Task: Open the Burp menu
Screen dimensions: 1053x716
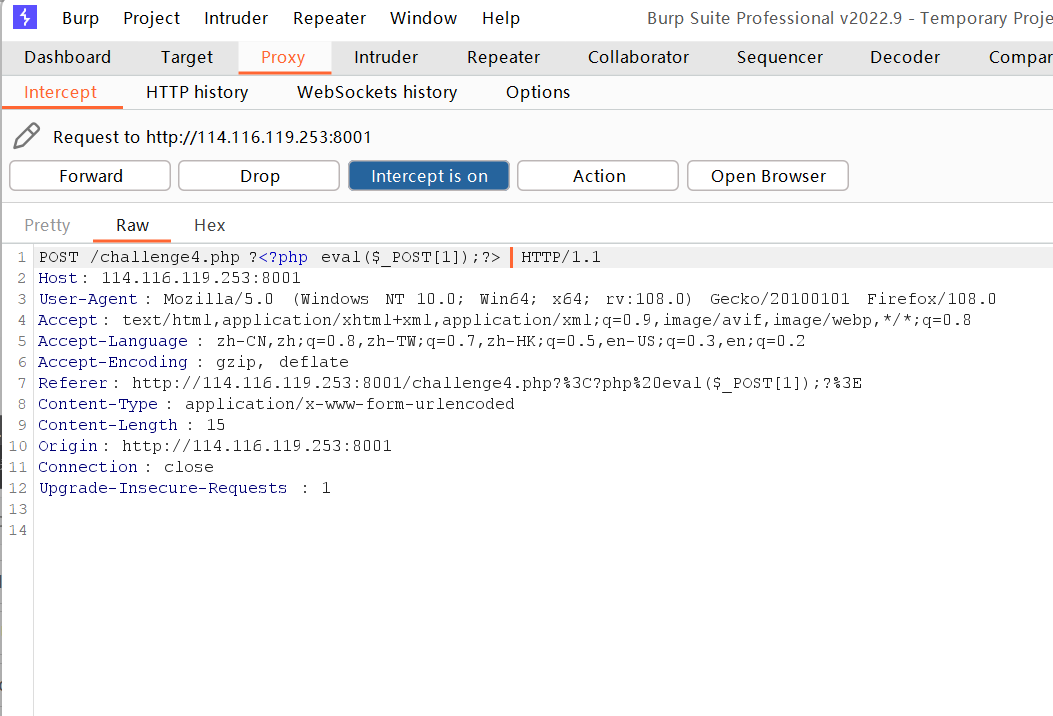Action: point(81,18)
